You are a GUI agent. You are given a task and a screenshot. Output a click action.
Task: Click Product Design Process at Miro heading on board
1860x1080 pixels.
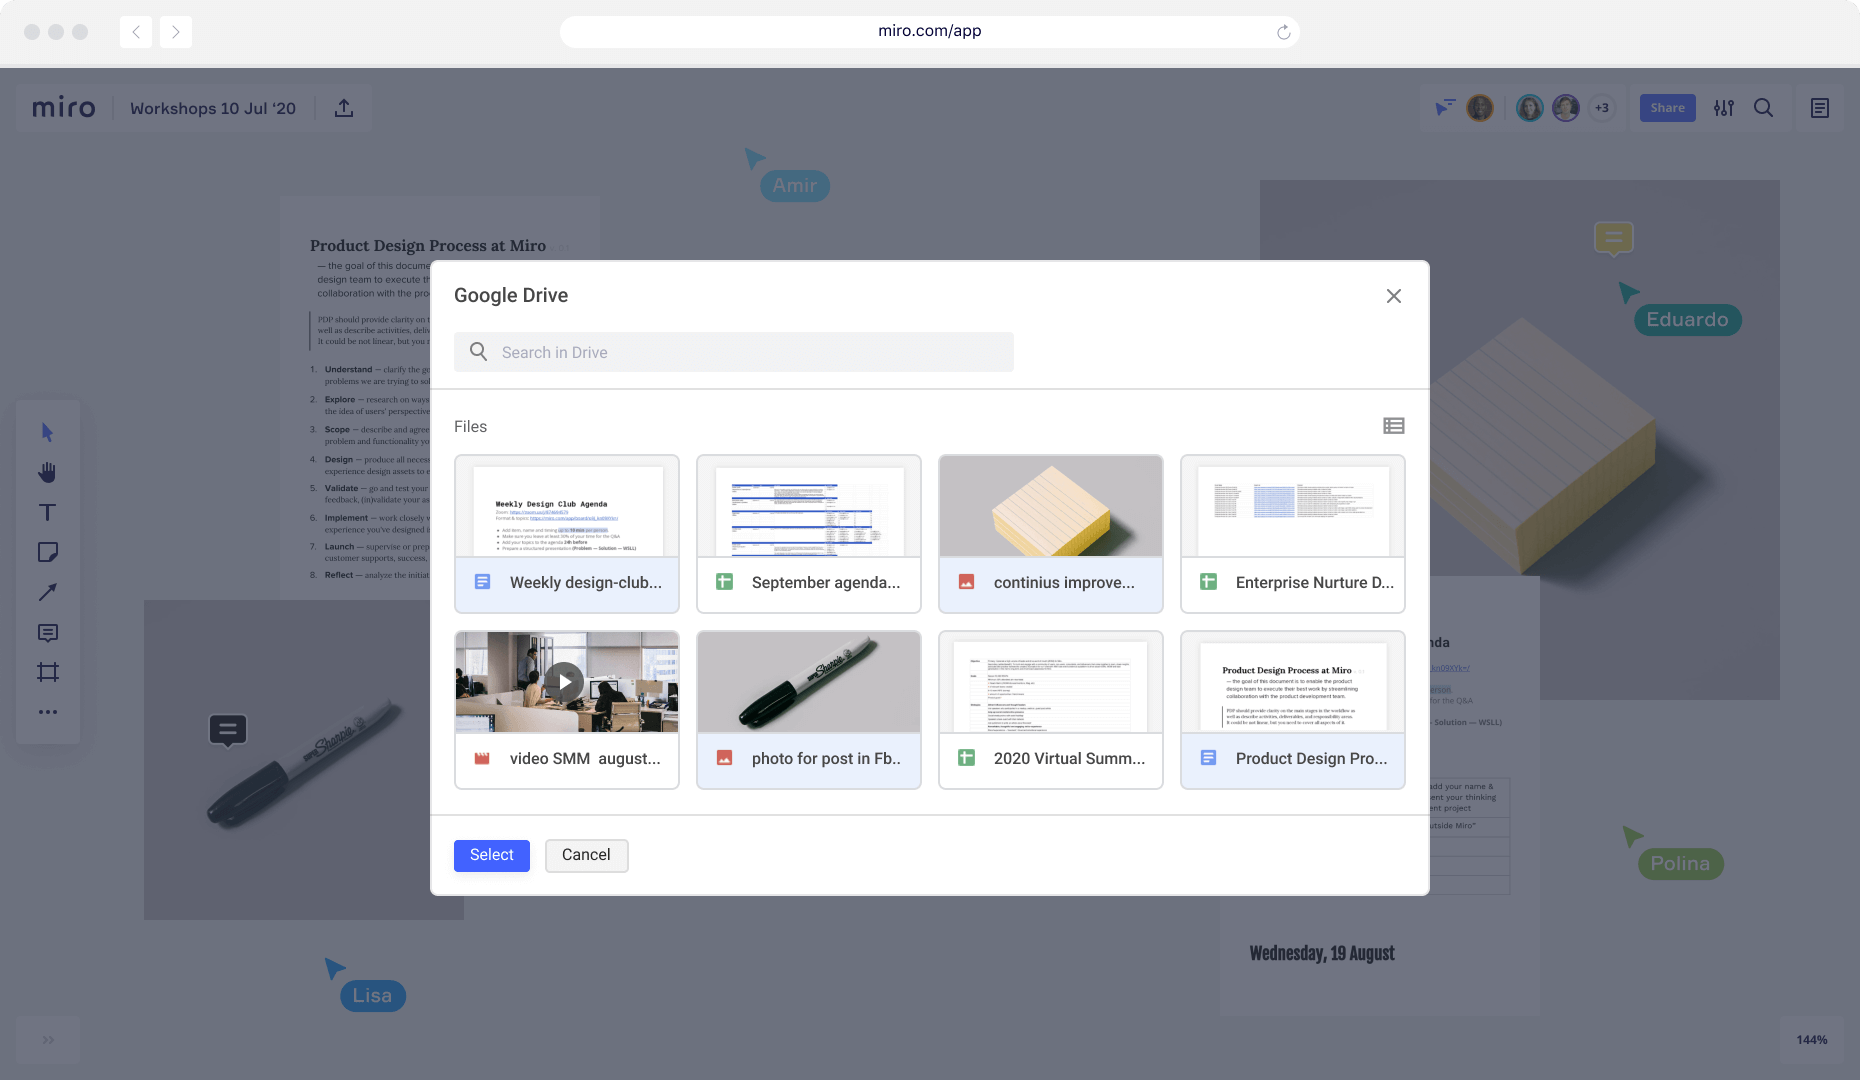coord(428,246)
